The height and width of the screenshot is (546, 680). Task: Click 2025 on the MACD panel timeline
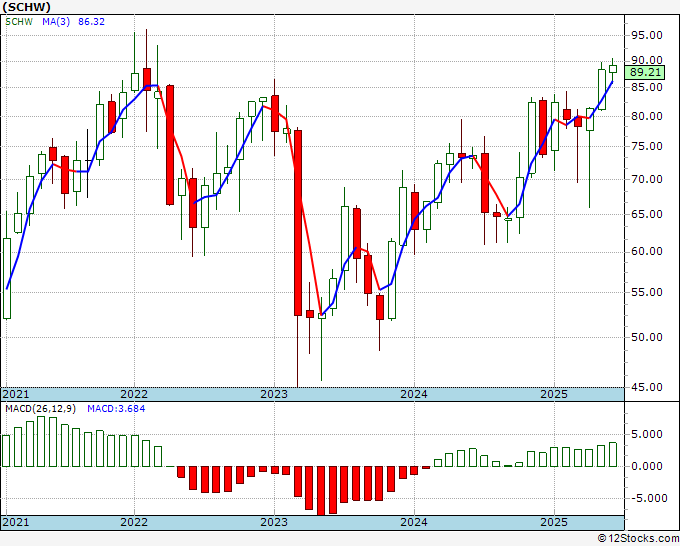click(554, 522)
